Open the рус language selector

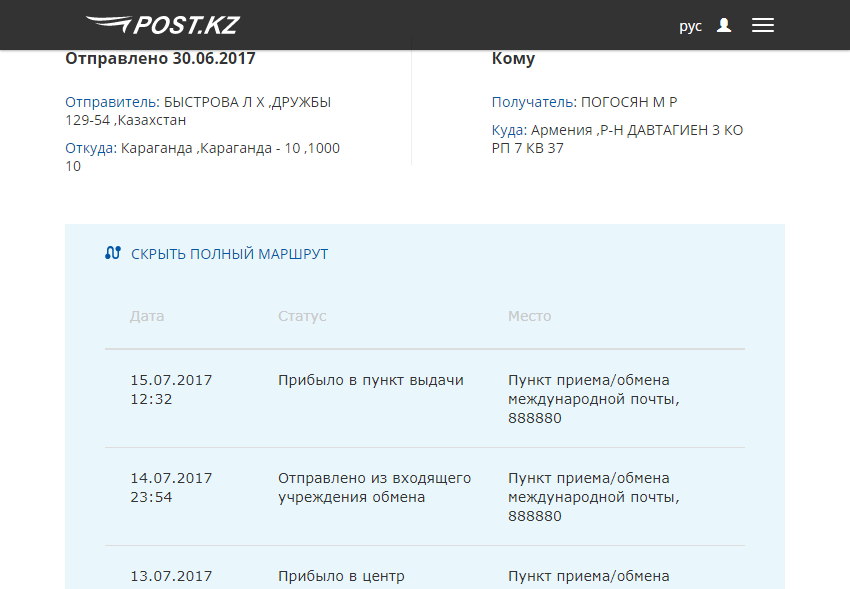691,26
